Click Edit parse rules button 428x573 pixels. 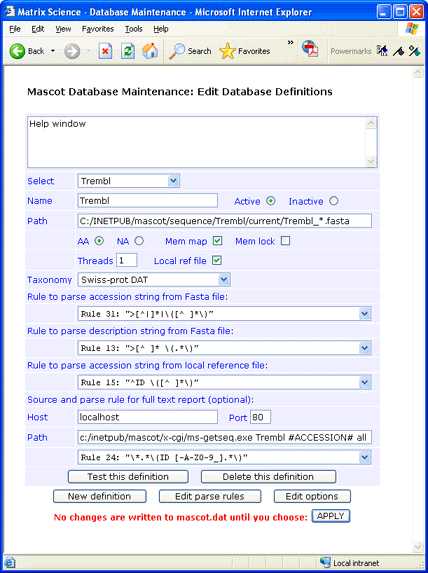pos(210,496)
